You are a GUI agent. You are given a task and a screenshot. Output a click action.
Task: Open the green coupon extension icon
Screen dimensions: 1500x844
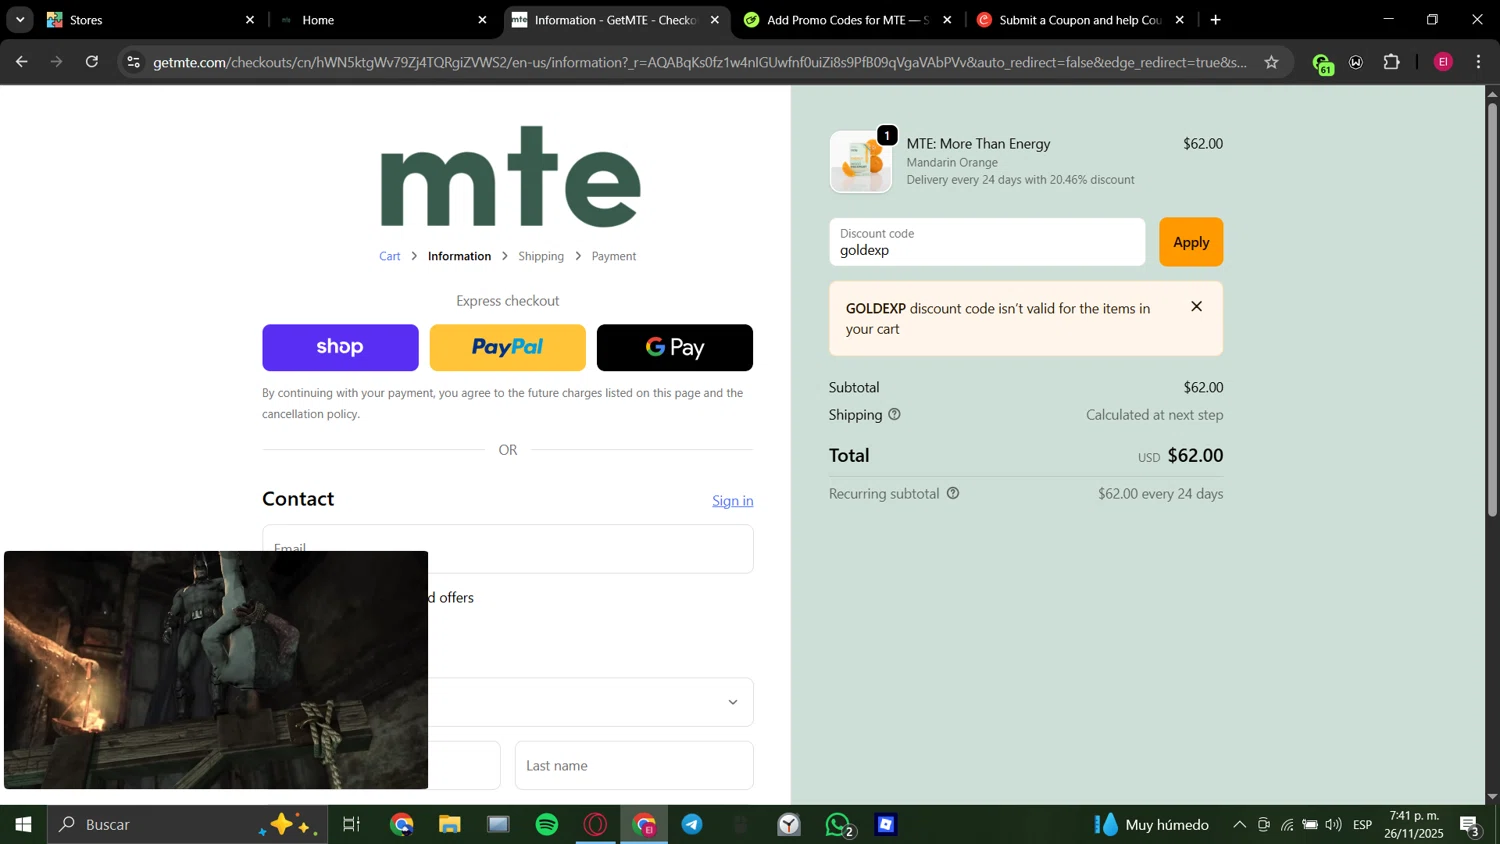1322,63
